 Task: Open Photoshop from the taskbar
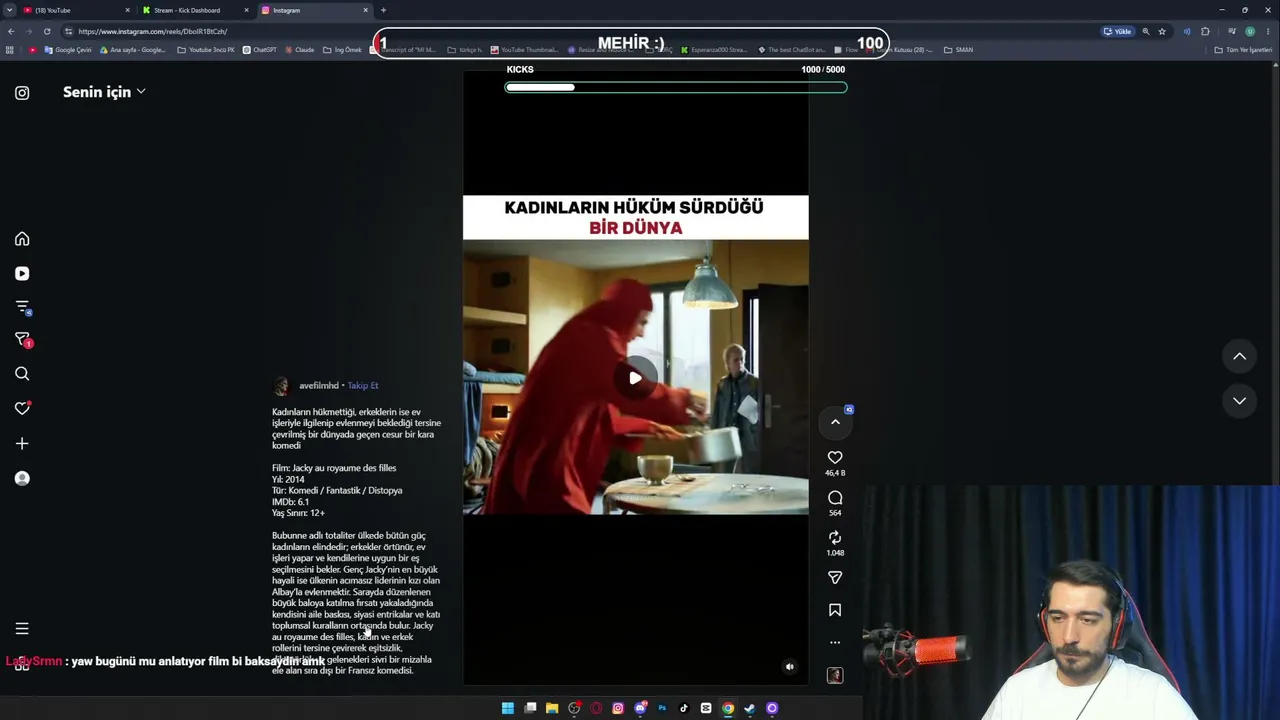[x=662, y=708]
